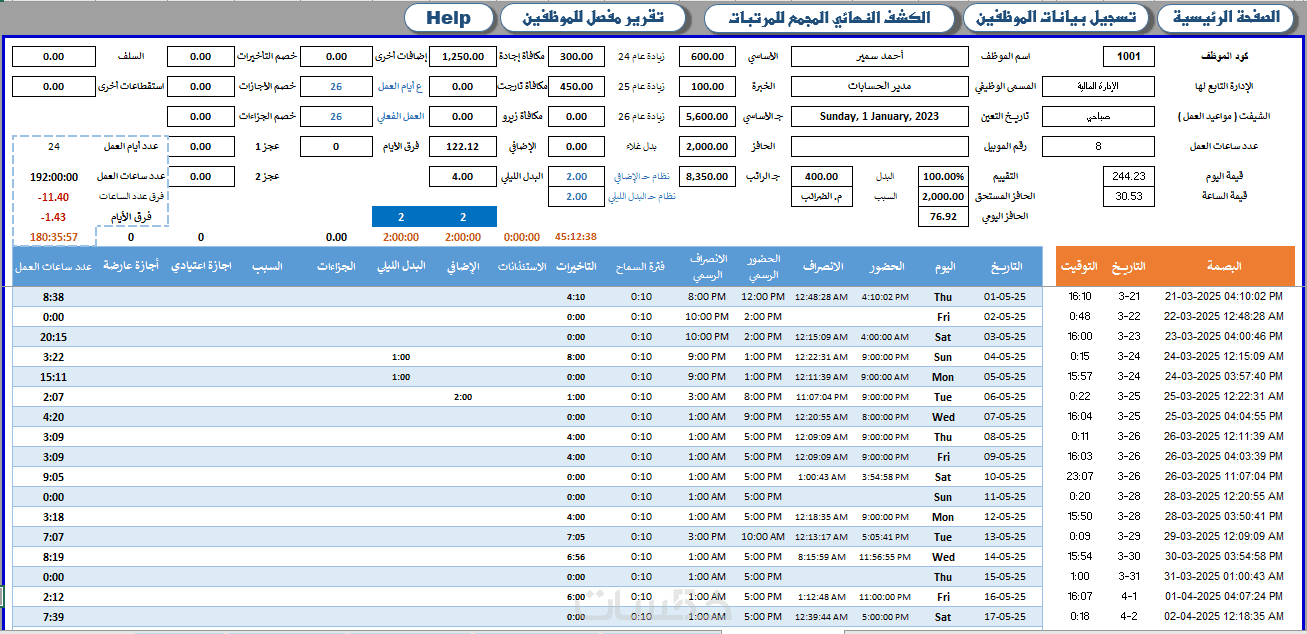Click the 180:35:57 total hours value
The height and width of the screenshot is (634, 1307).
click(x=55, y=237)
